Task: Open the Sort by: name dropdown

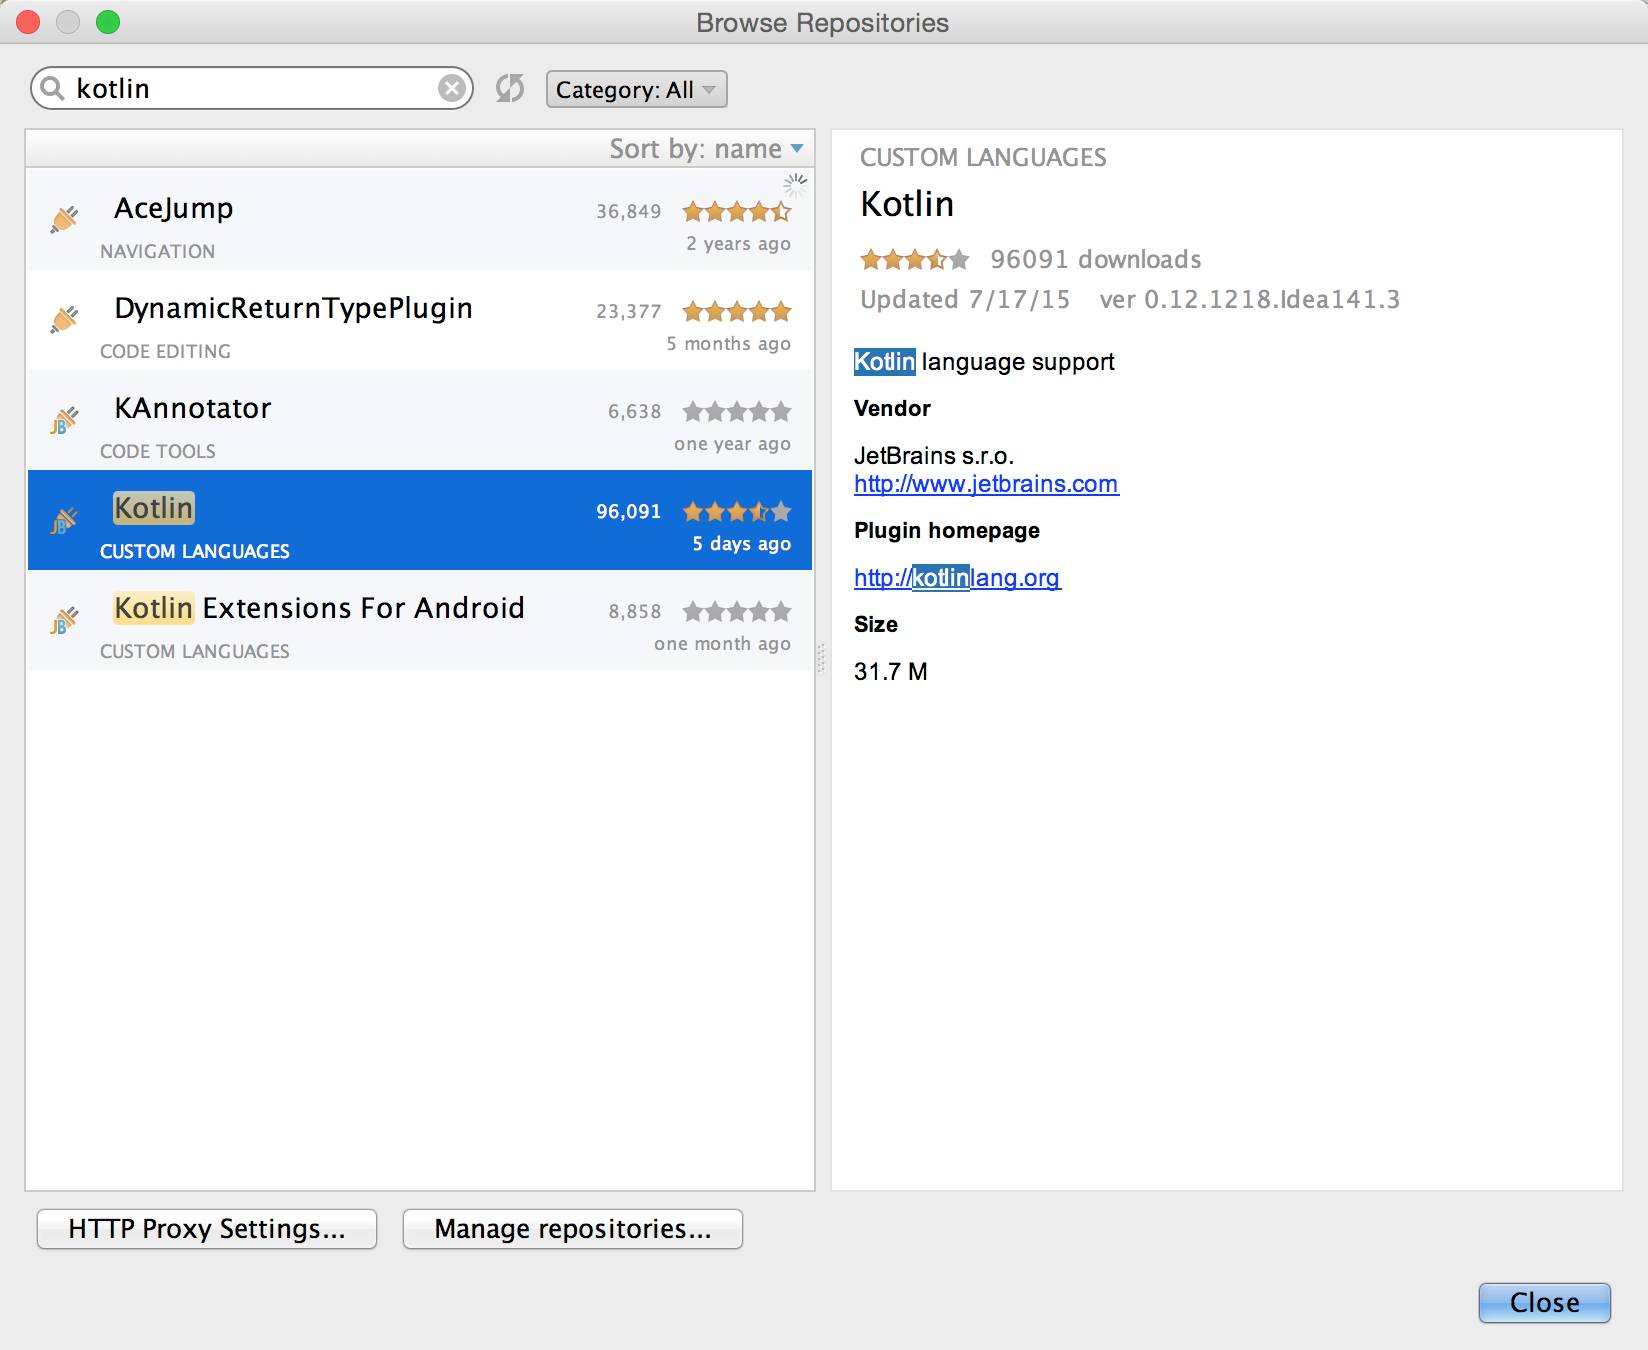Action: tap(706, 149)
